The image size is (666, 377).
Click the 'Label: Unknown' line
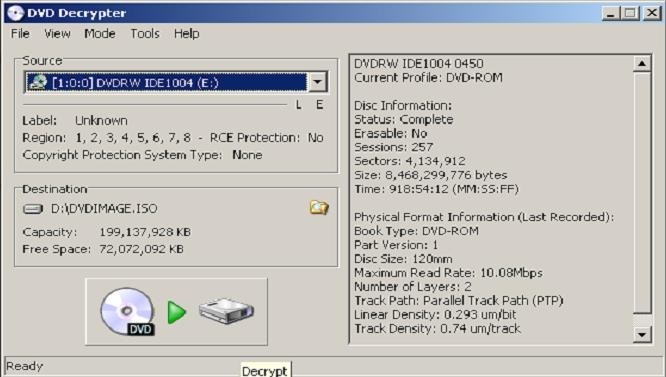pyautogui.click(x=75, y=121)
